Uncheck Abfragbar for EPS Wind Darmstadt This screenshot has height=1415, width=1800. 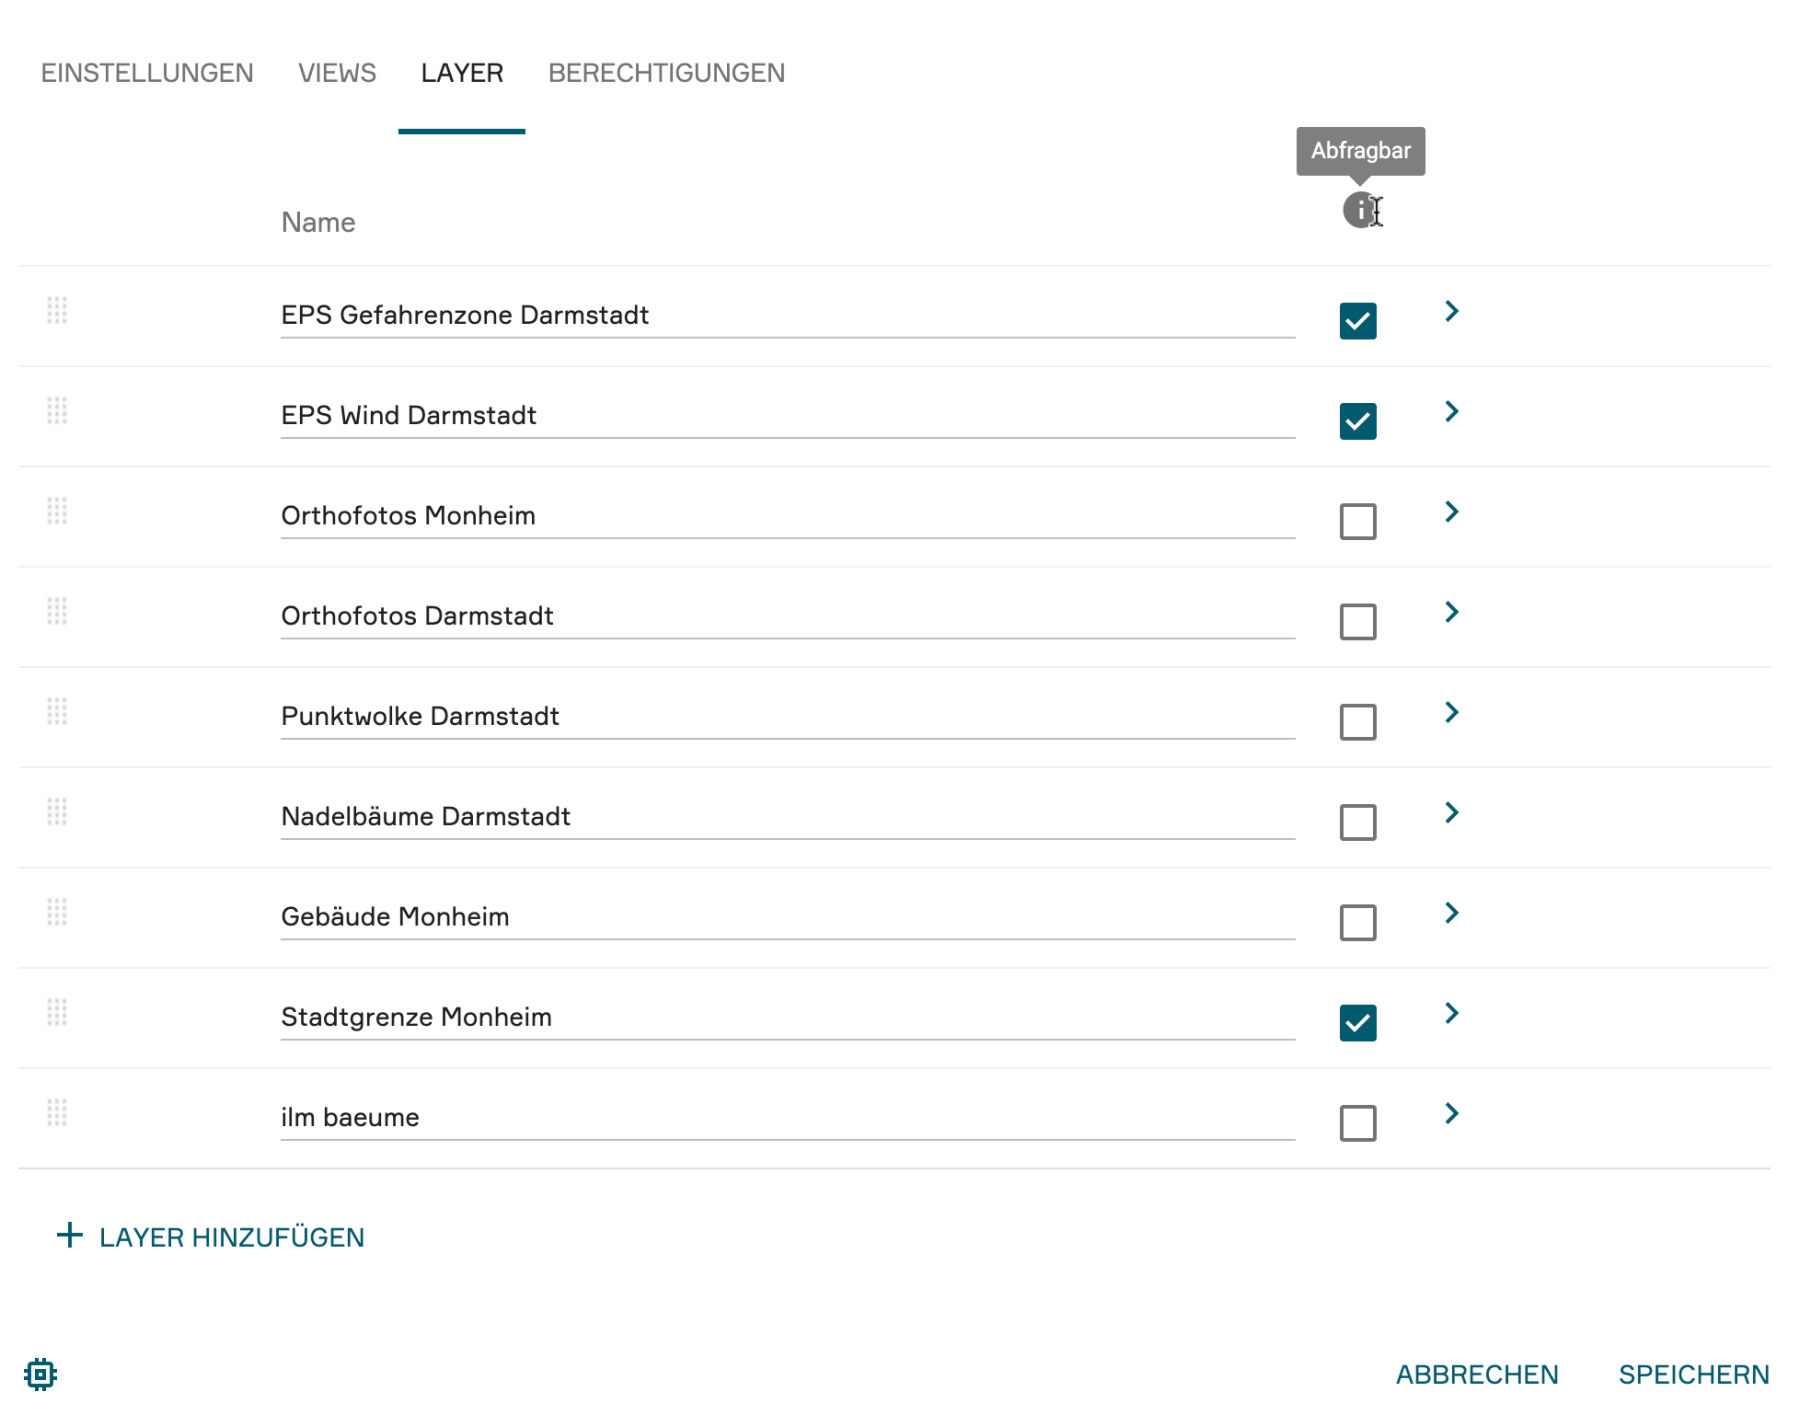[x=1357, y=421]
